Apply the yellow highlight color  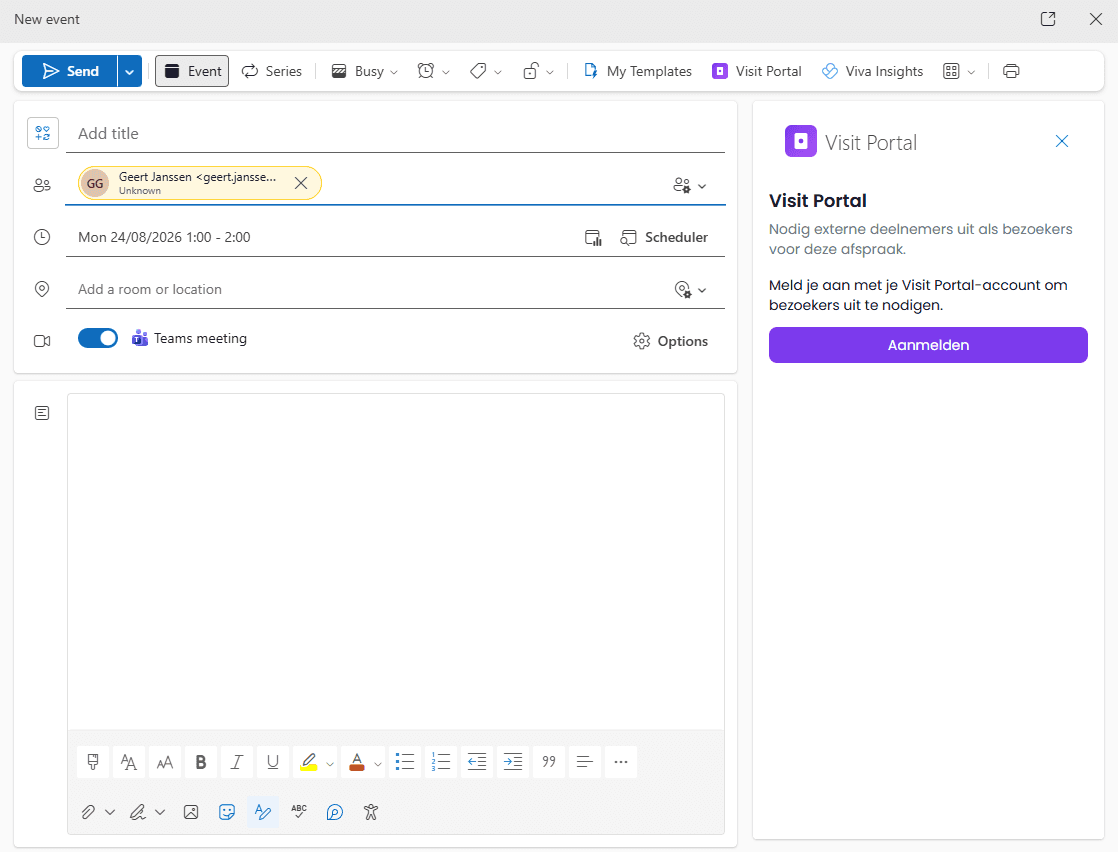308,762
